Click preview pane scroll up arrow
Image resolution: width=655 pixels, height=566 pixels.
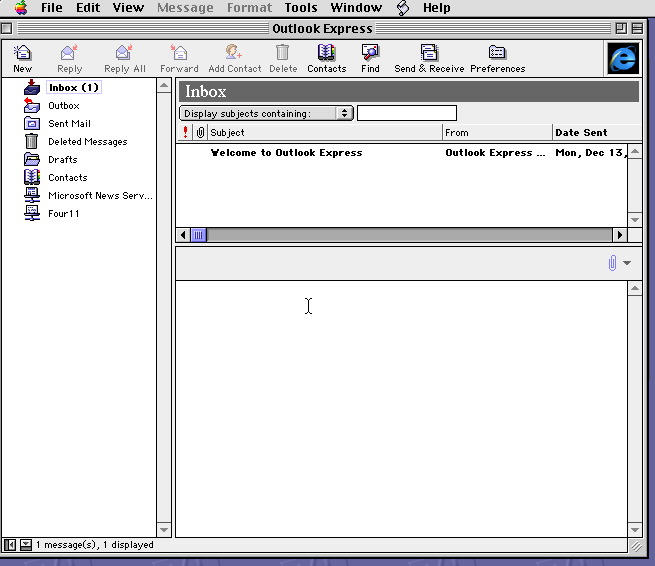[x=635, y=288]
